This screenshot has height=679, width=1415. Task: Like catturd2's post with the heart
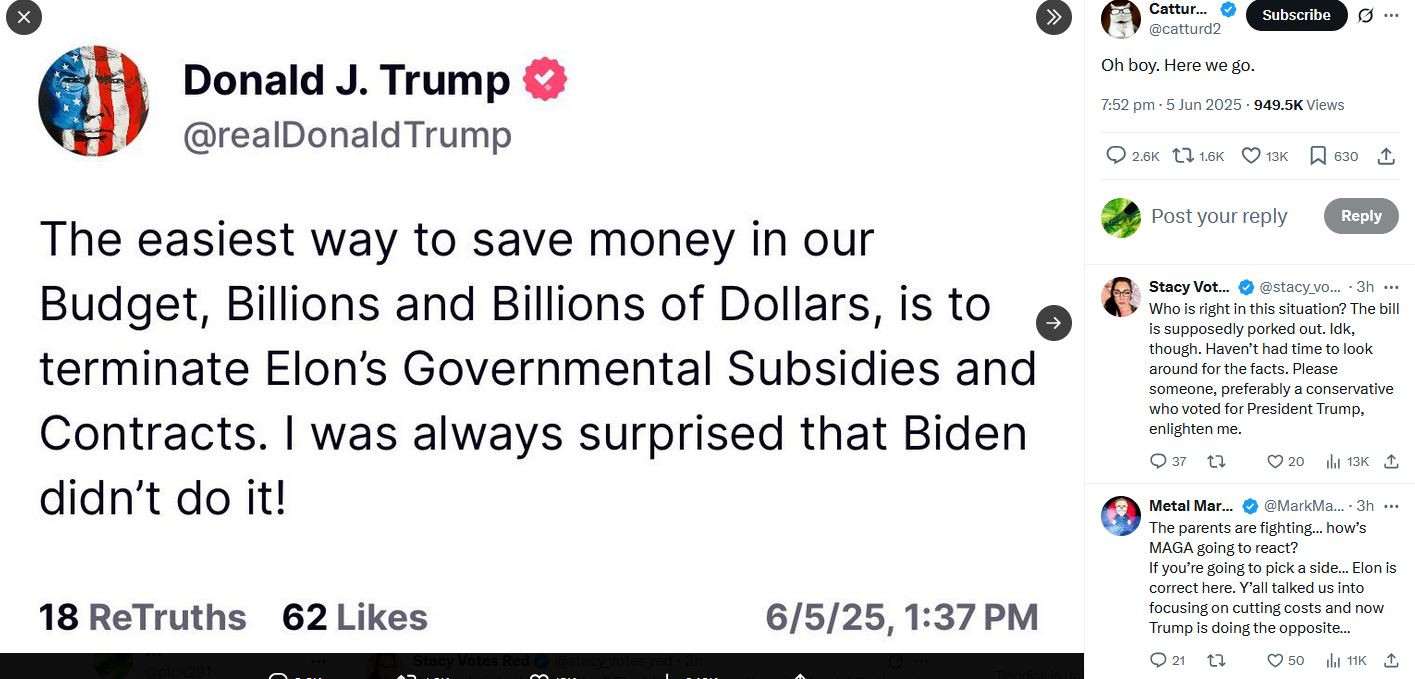[1251, 155]
